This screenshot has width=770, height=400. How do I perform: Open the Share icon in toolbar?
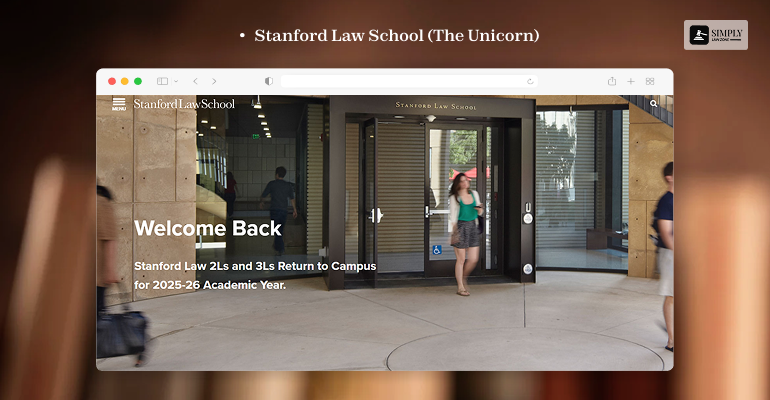coord(612,81)
